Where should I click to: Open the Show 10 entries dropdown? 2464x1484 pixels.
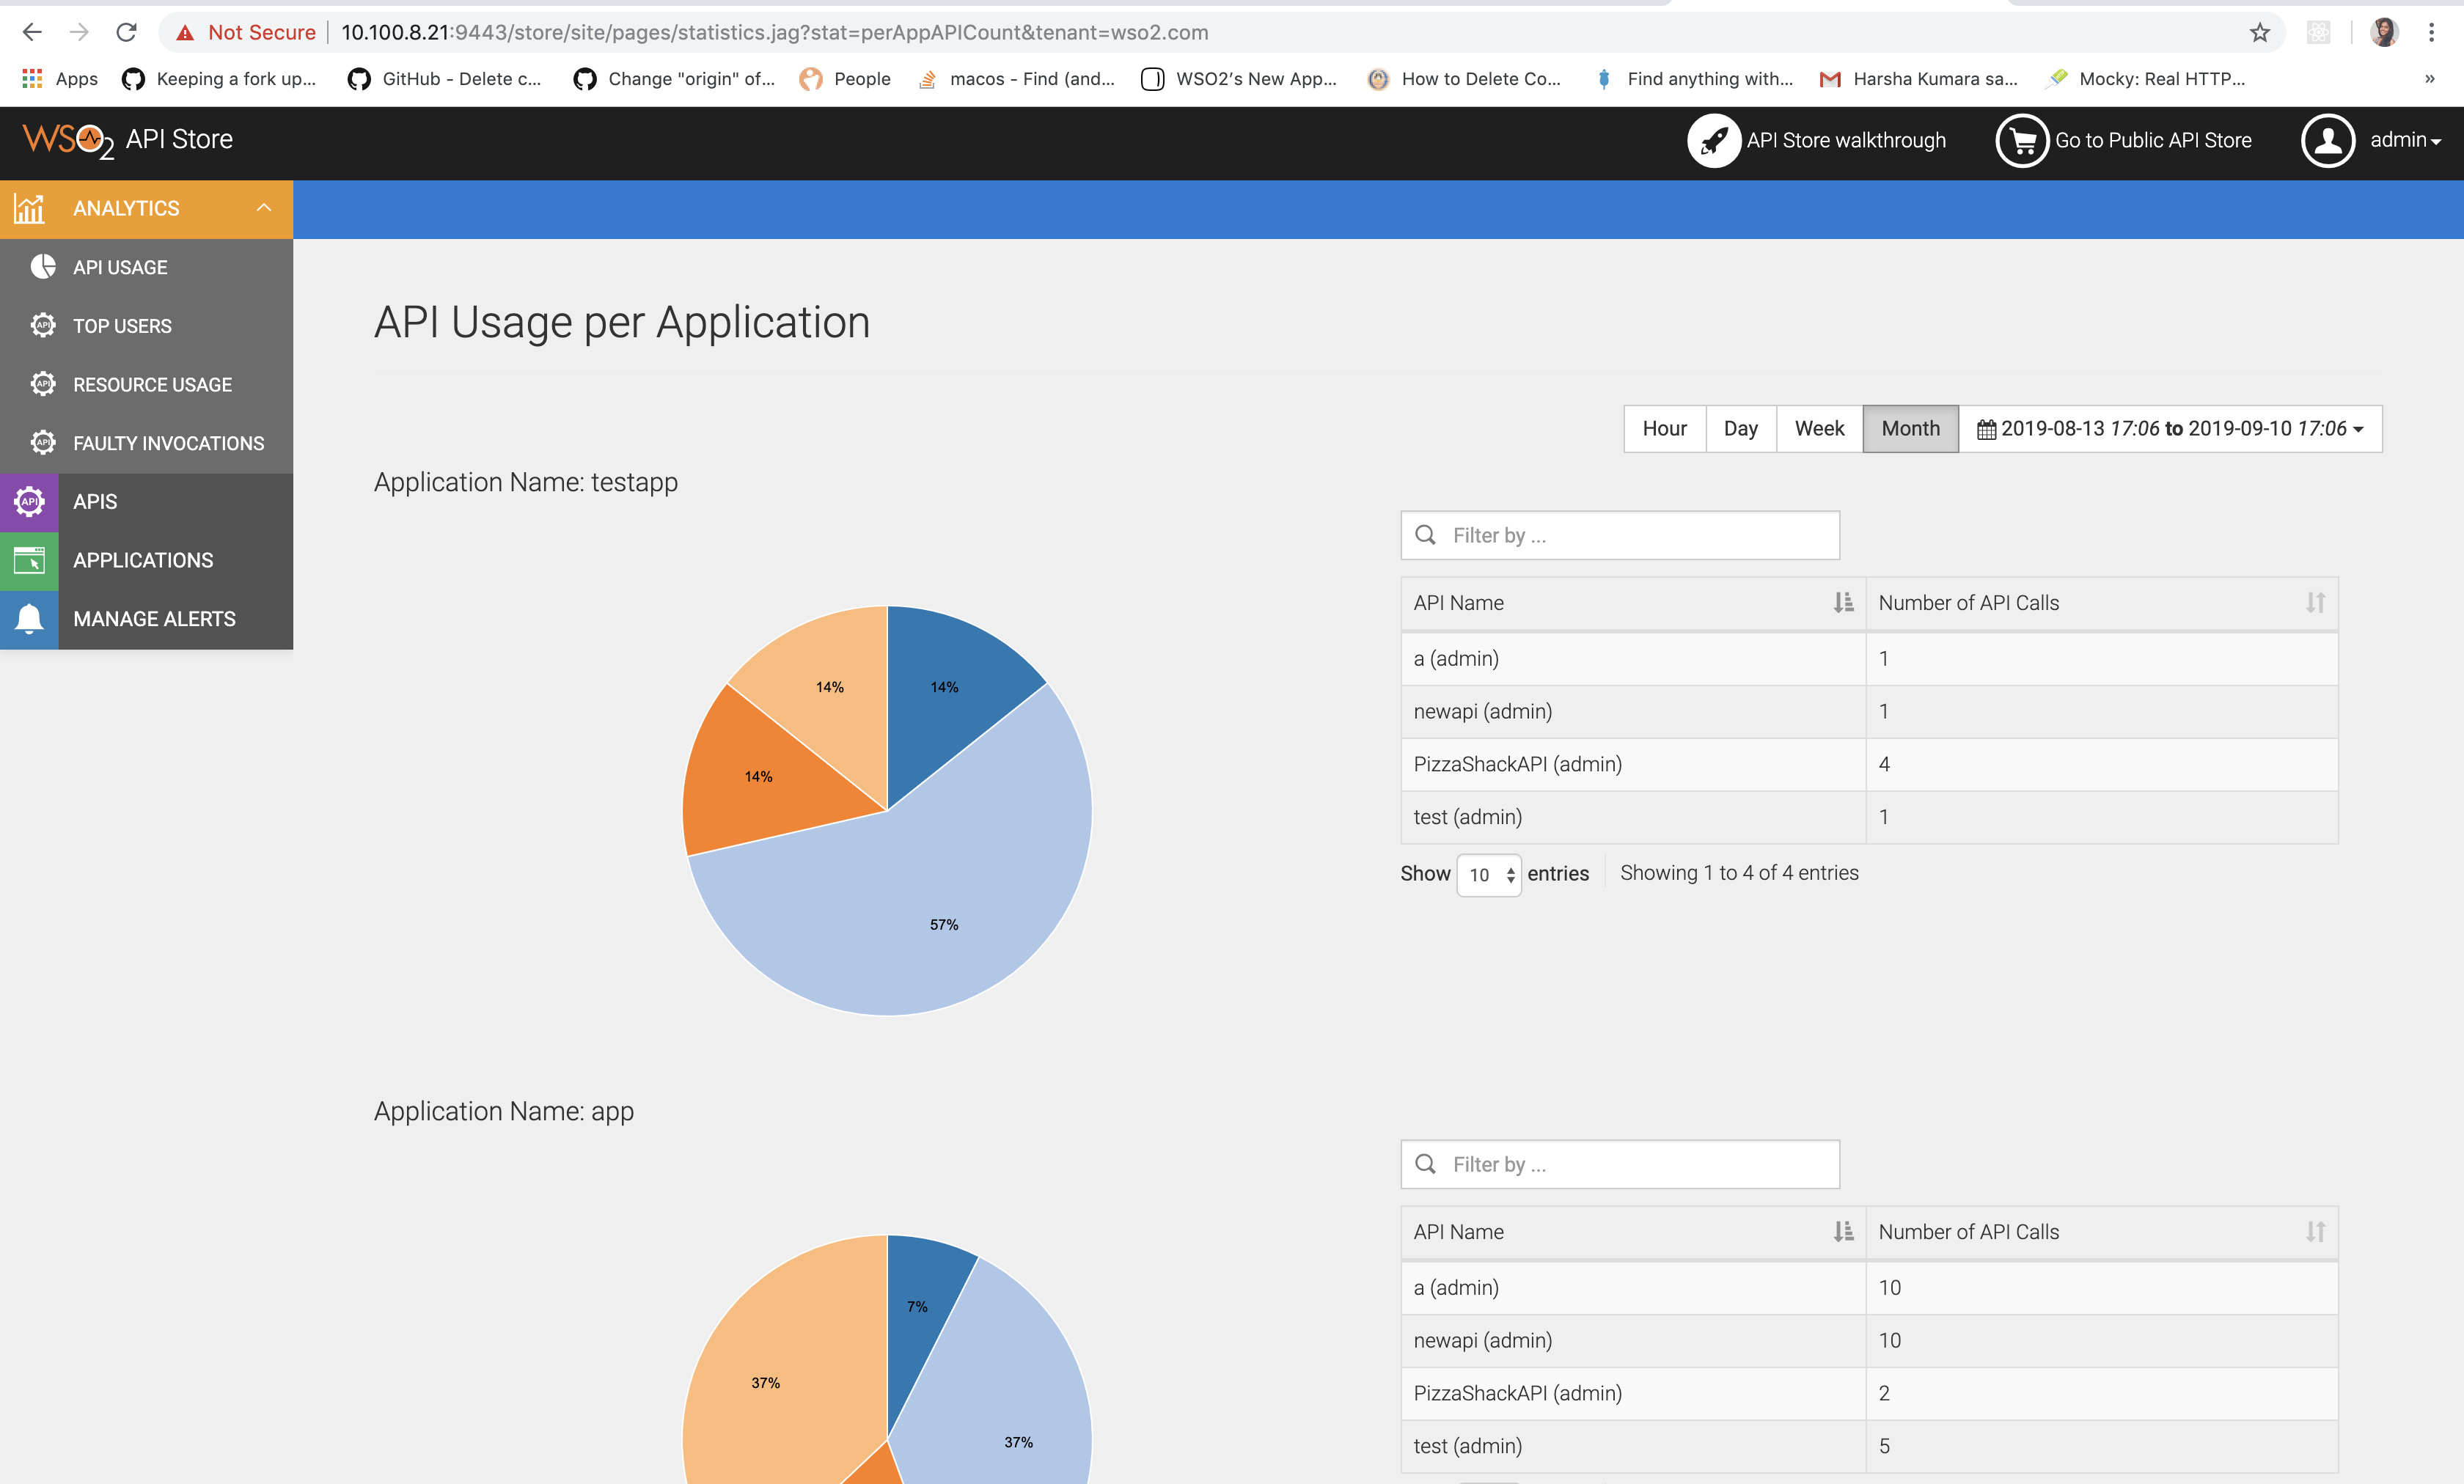(x=1489, y=875)
